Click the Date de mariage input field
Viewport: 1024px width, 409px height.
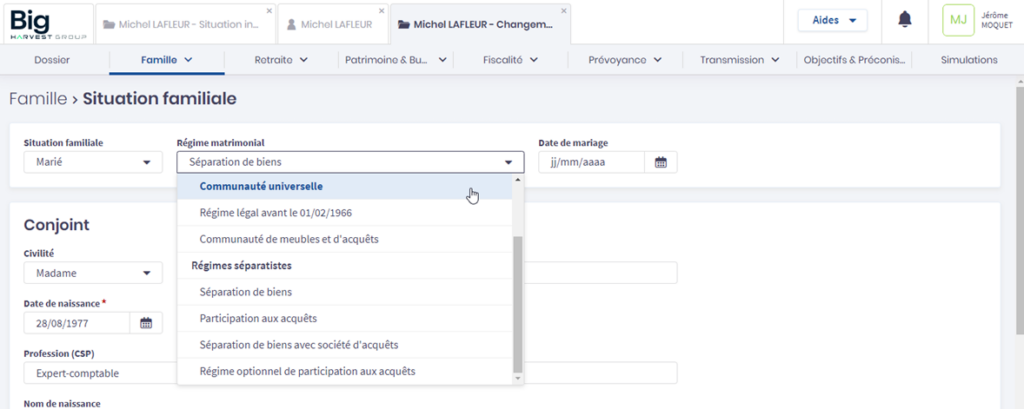(590, 162)
